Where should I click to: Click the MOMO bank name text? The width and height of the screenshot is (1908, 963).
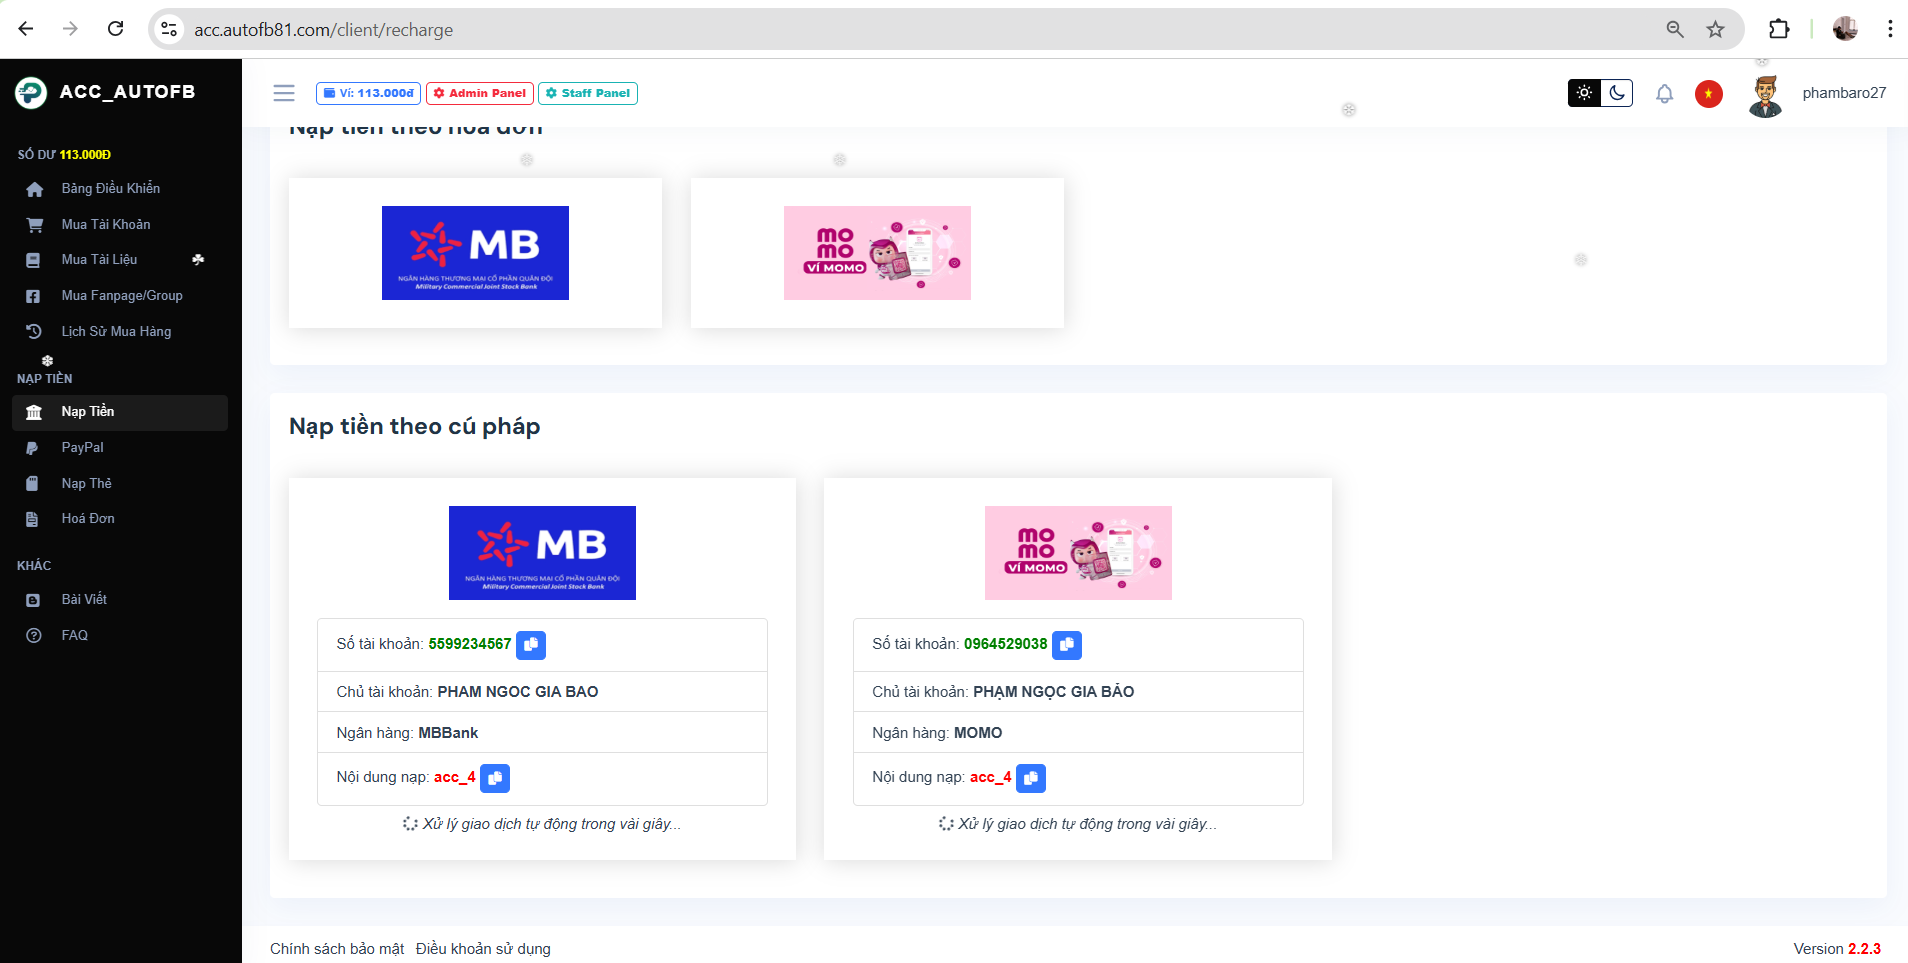click(978, 733)
